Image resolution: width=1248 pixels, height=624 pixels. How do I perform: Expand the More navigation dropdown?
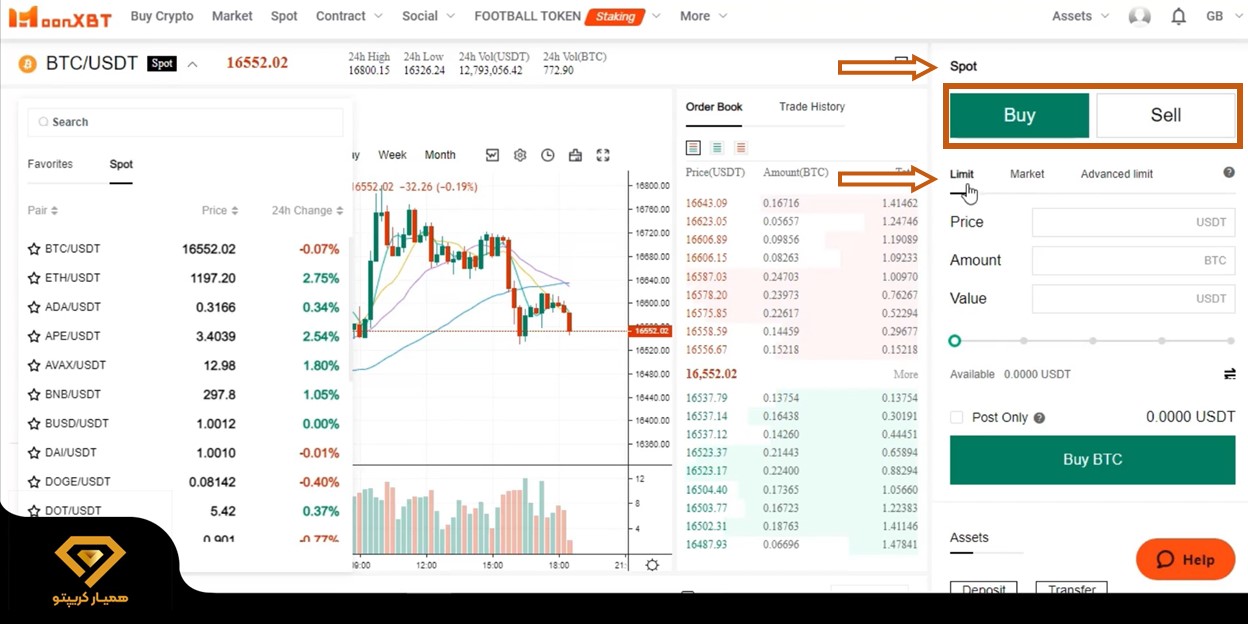coord(702,16)
